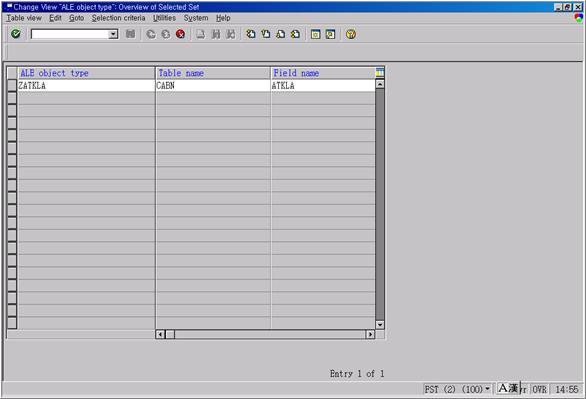Viewport: 586px width, 399px height.
Task: Open the Selection criteria menu
Action: tap(118, 18)
